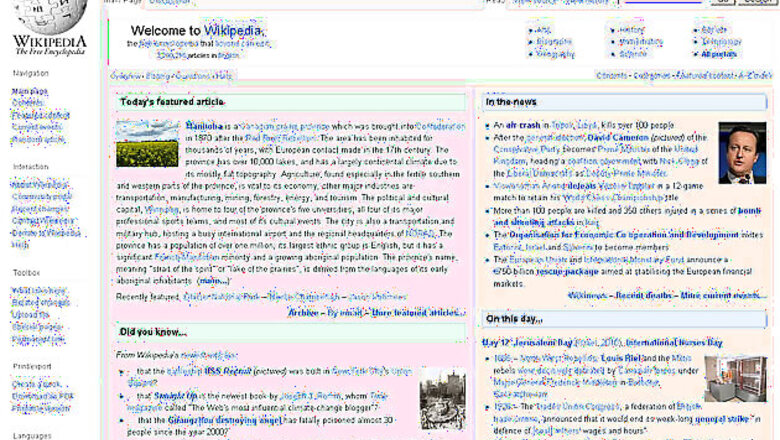Viewport: 780px width, 440px height.
Task: Click More current events...
Action: click(x=722, y=295)
